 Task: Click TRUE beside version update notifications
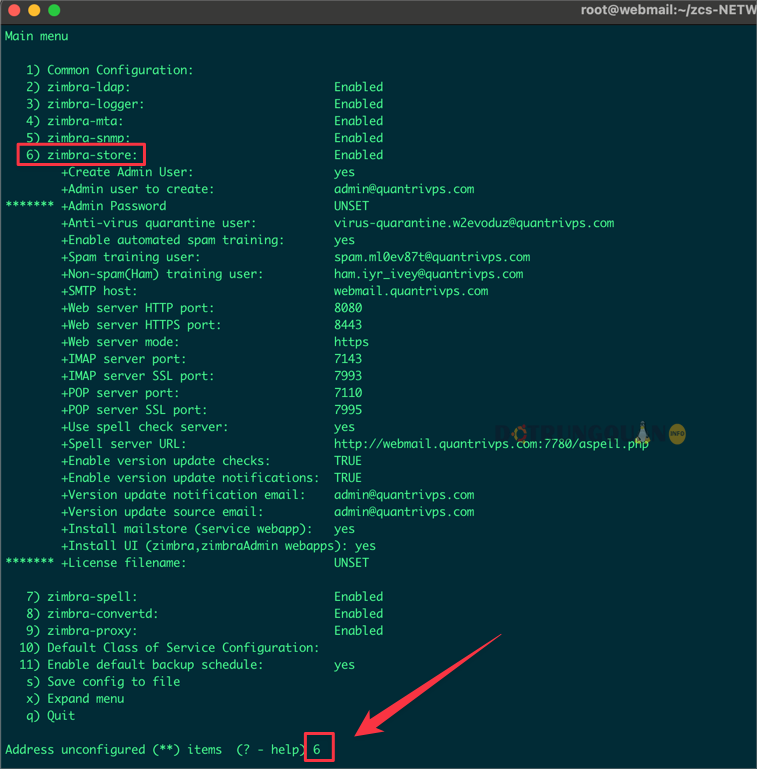348,478
